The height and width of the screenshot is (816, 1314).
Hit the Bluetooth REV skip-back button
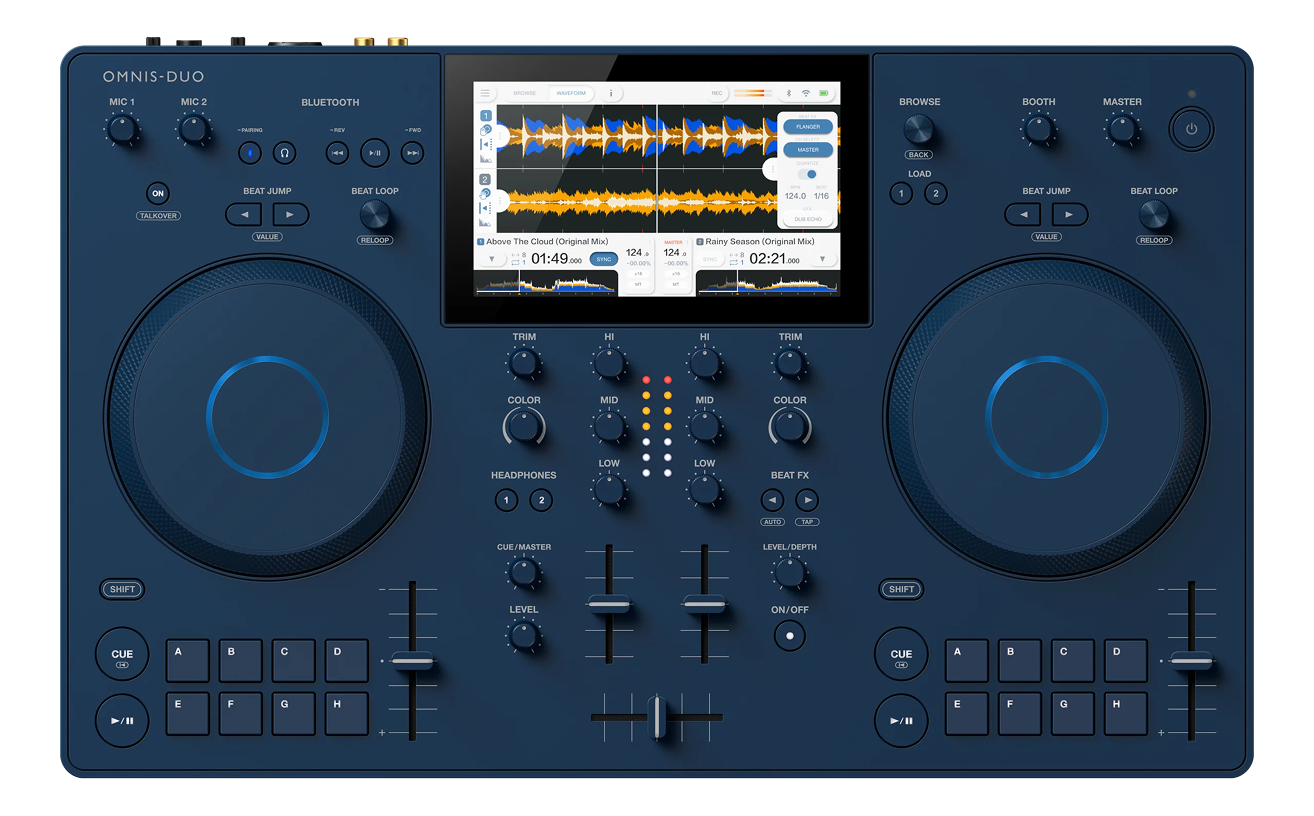[x=338, y=153]
